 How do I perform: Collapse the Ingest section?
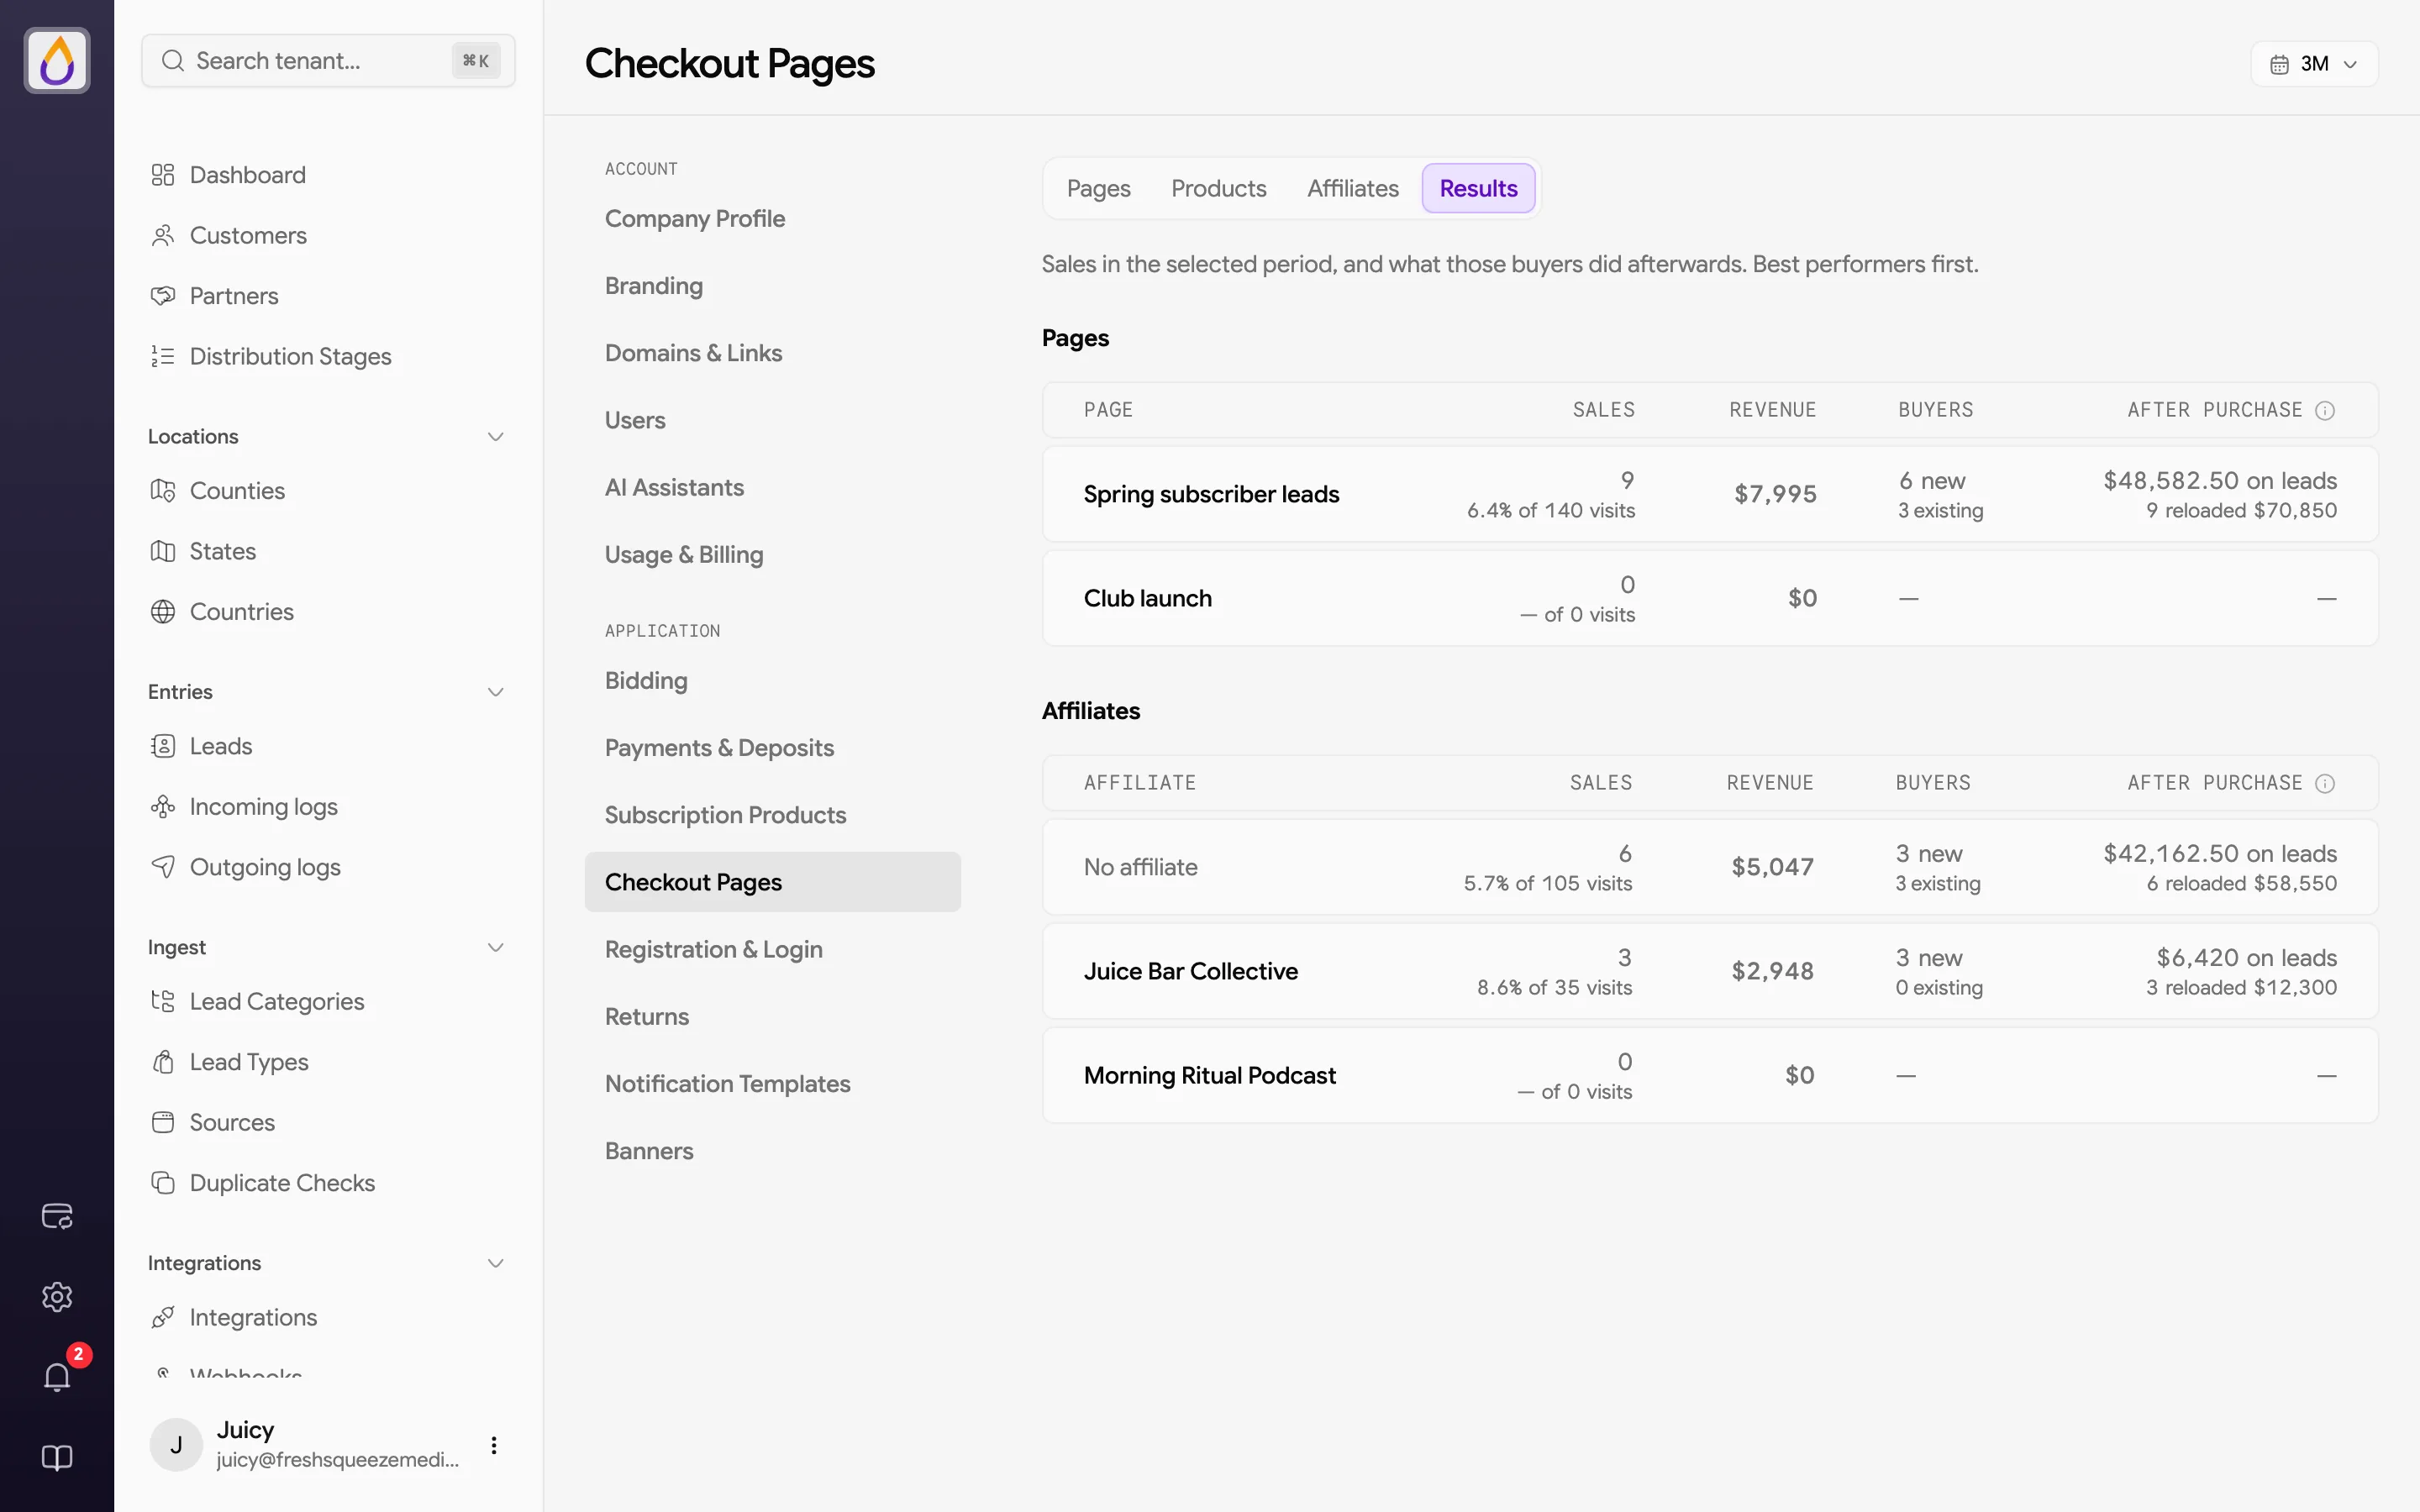coord(495,947)
